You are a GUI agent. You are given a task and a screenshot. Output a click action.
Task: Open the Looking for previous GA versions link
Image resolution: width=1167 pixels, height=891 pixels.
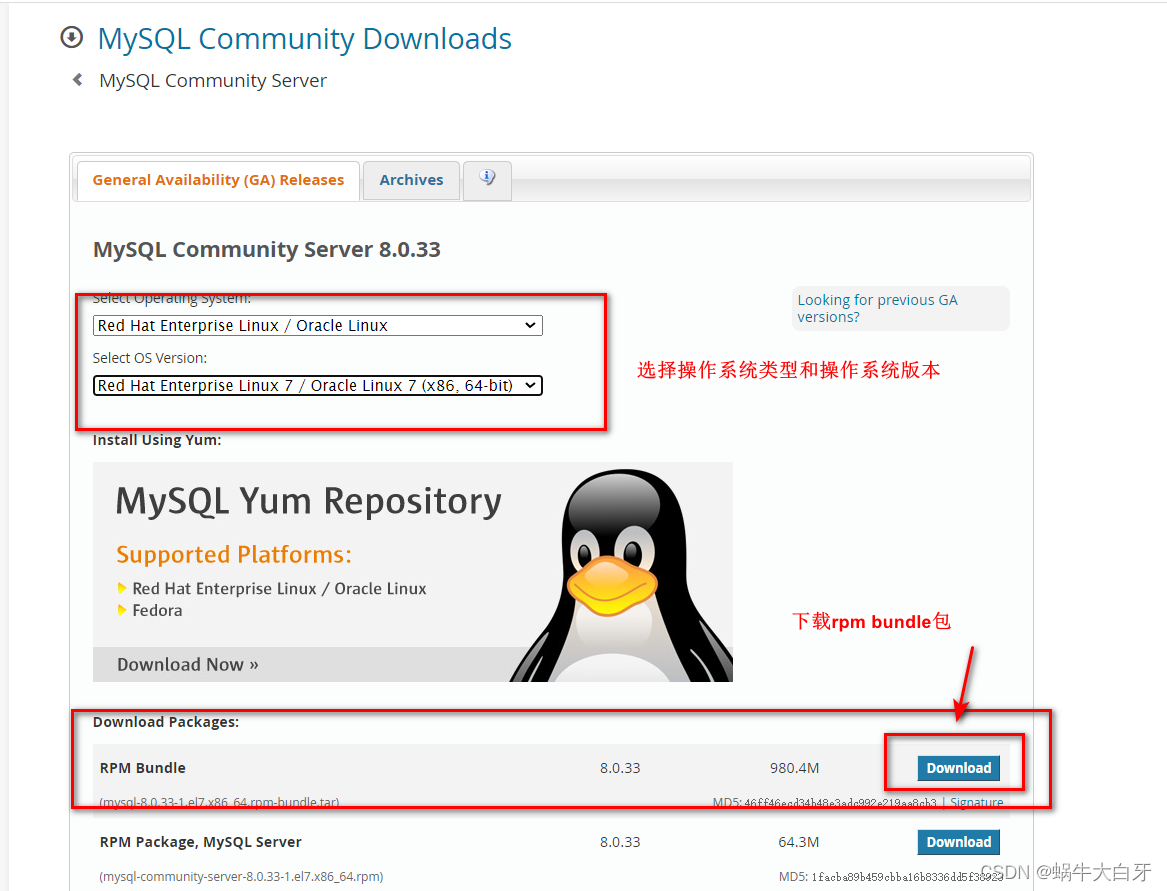coord(877,308)
